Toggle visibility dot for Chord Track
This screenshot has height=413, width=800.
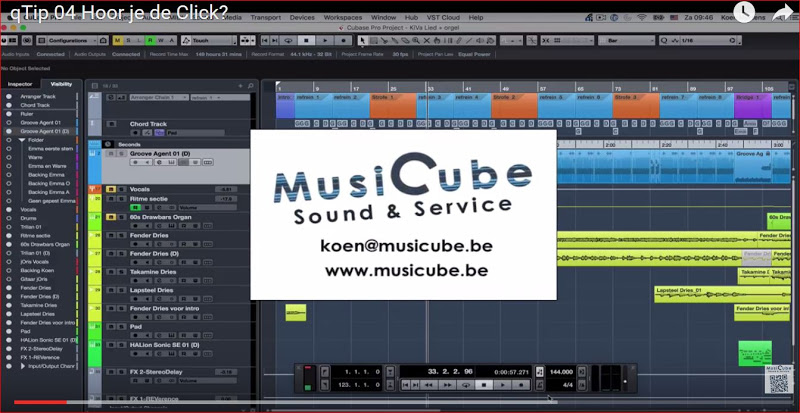coord(9,105)
